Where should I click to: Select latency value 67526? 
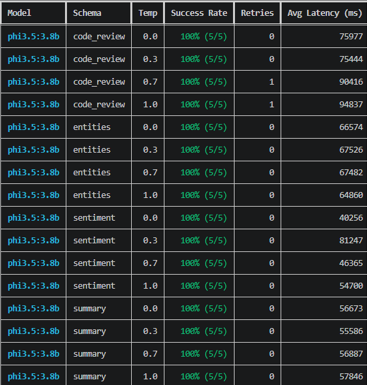click(x=351, y=150)
